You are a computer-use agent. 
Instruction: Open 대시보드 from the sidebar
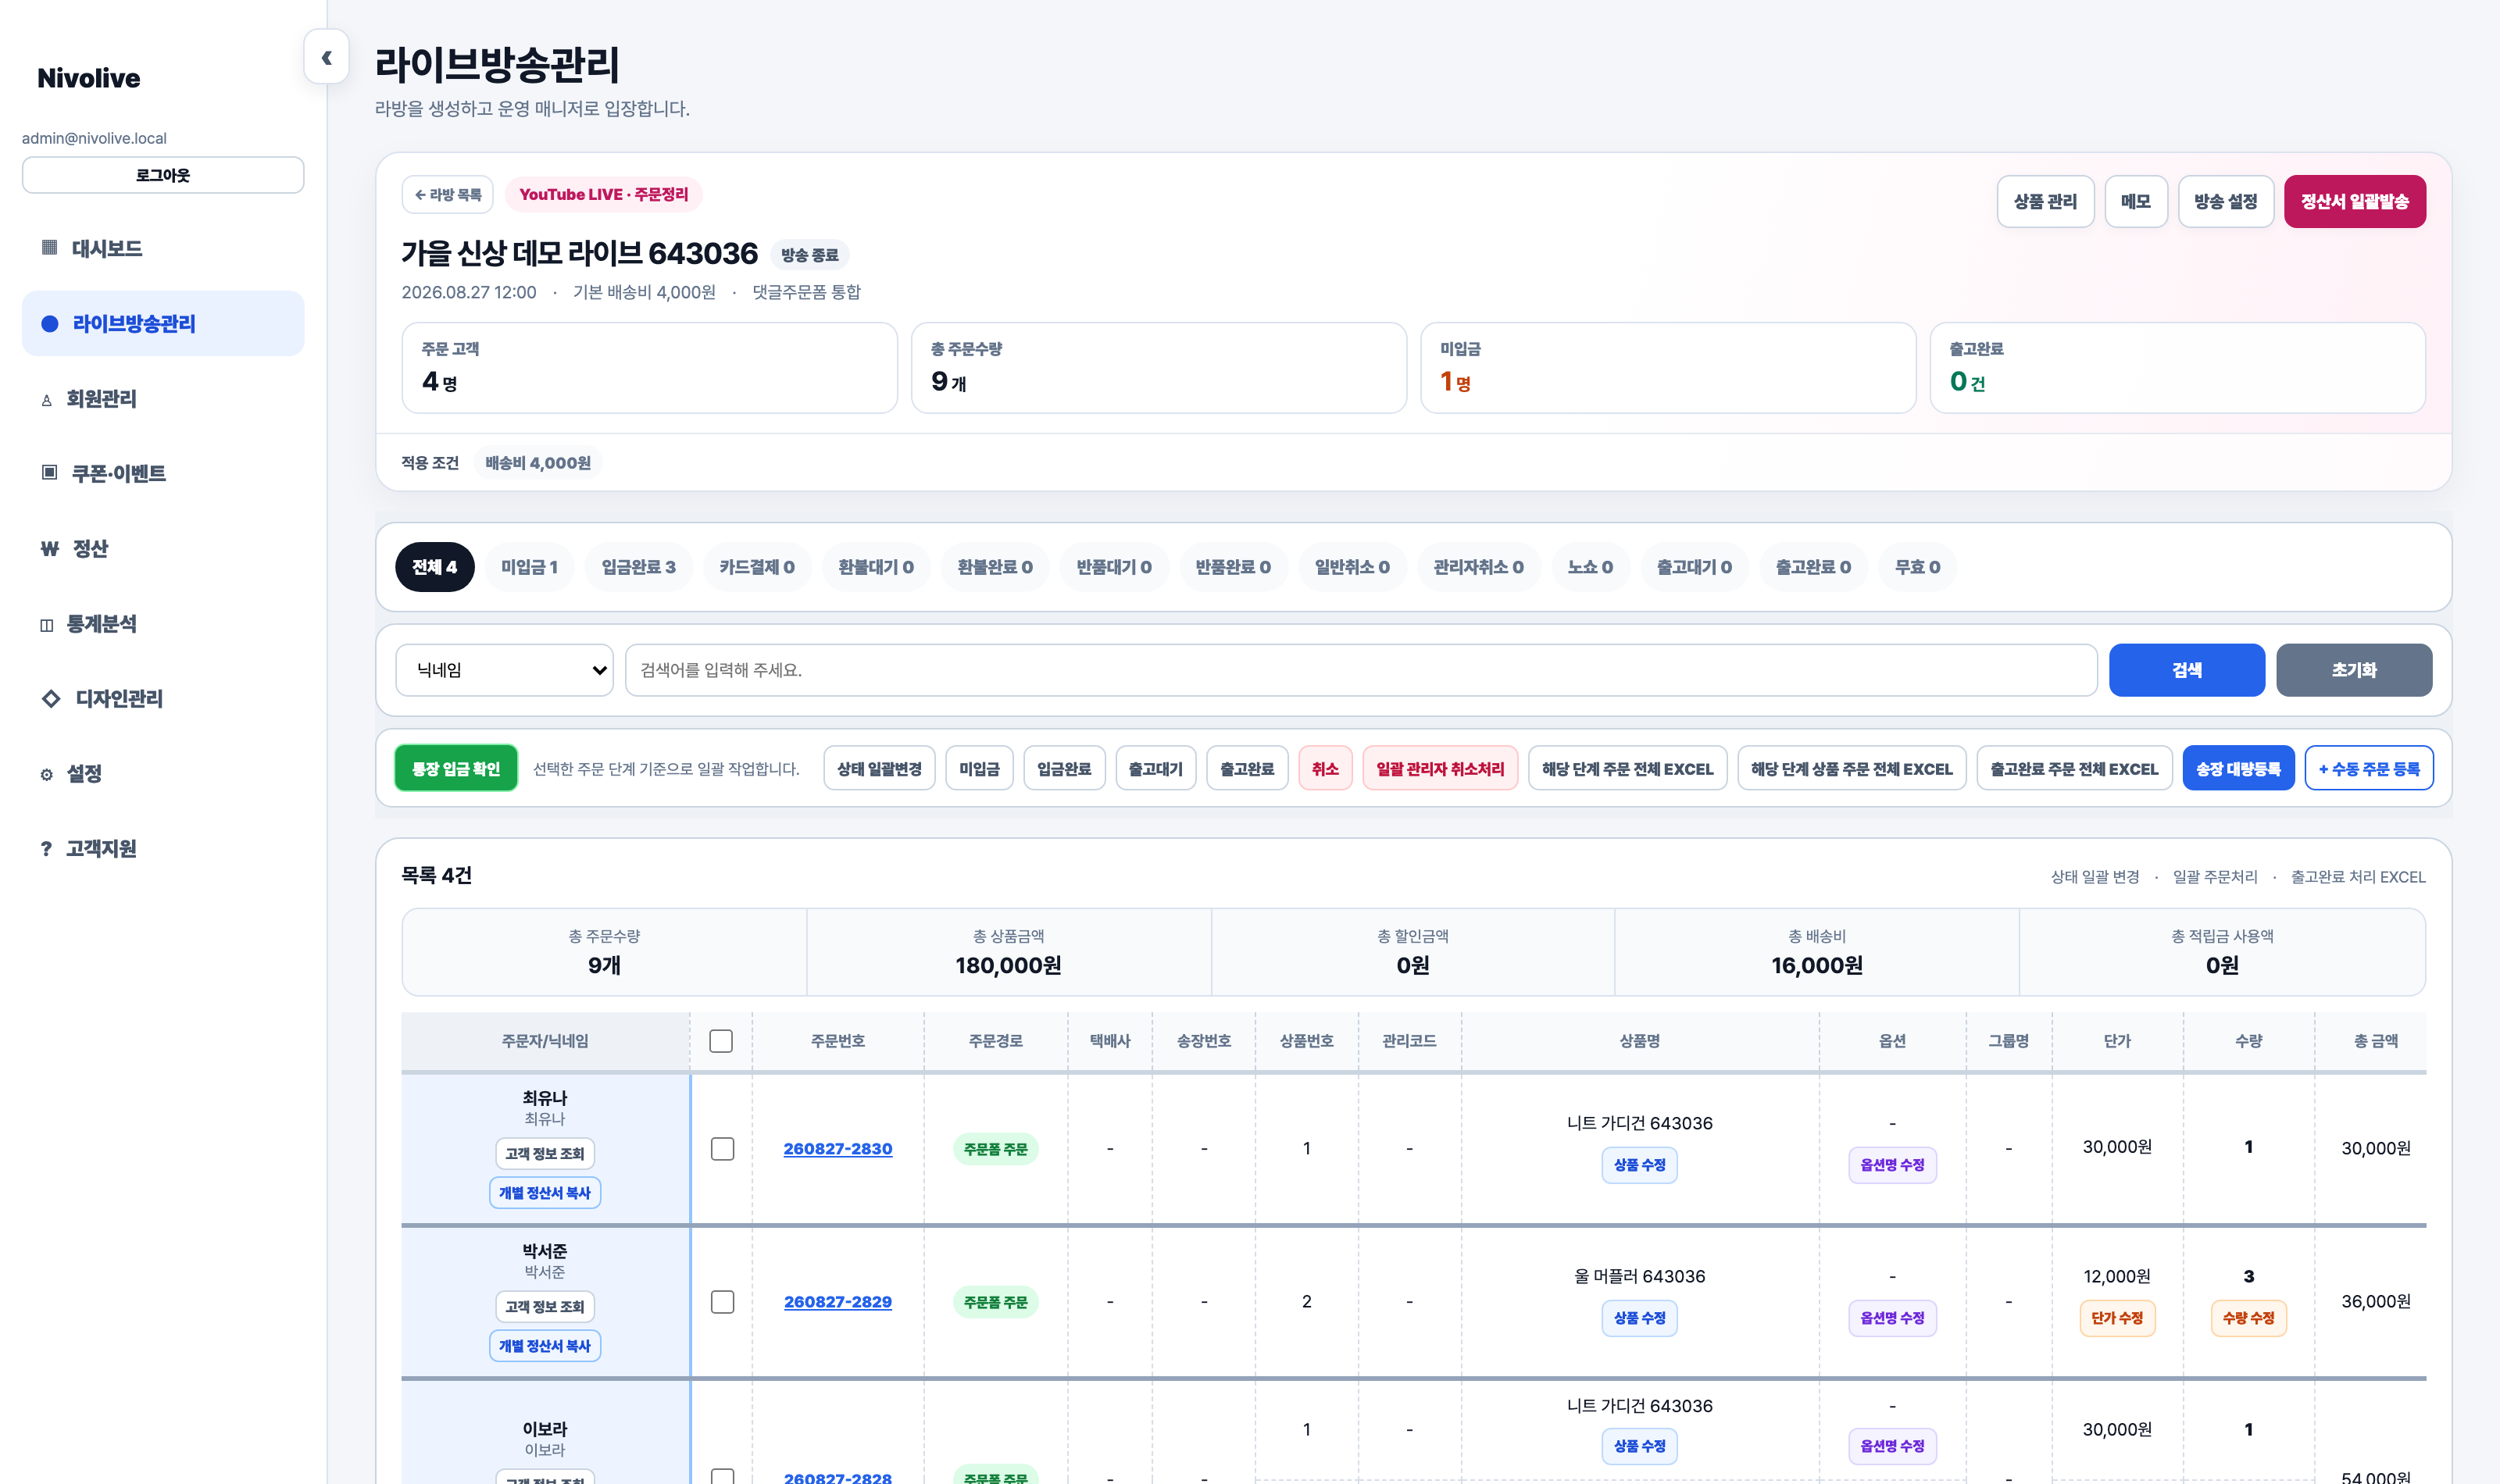(163, 248)
